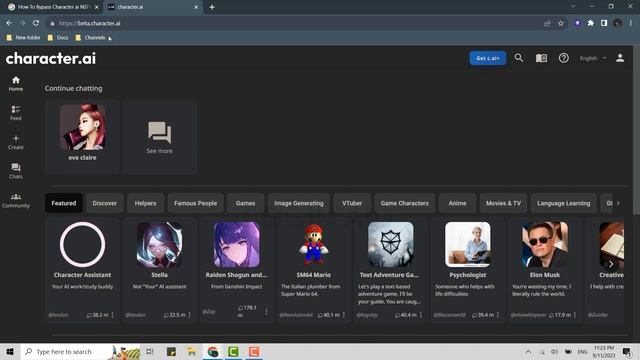
Task: Open a new browser tab
Action: (212, 7)
